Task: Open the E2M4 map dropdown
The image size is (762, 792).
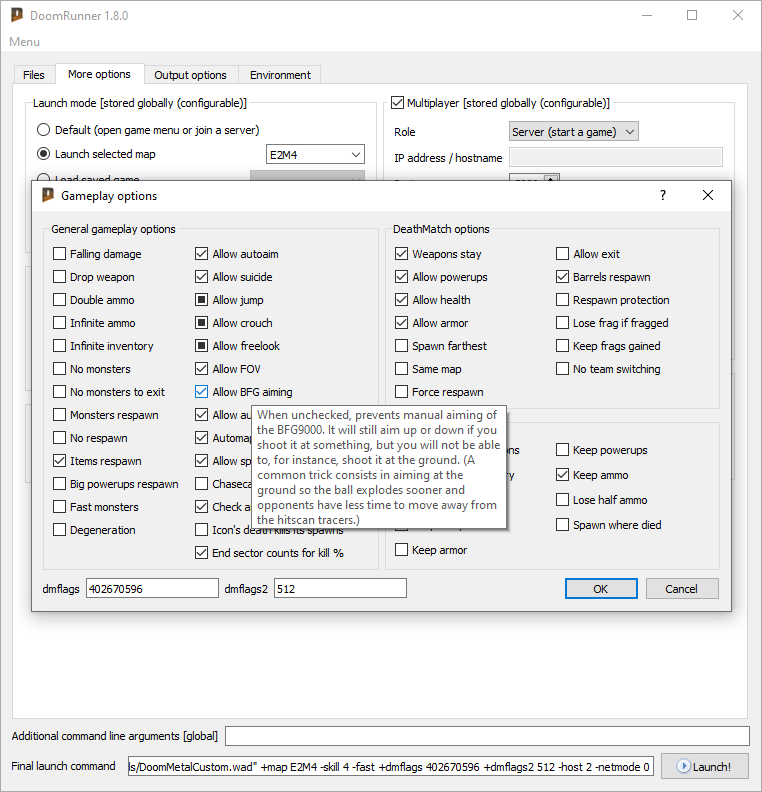Action: tap(315, 155)
